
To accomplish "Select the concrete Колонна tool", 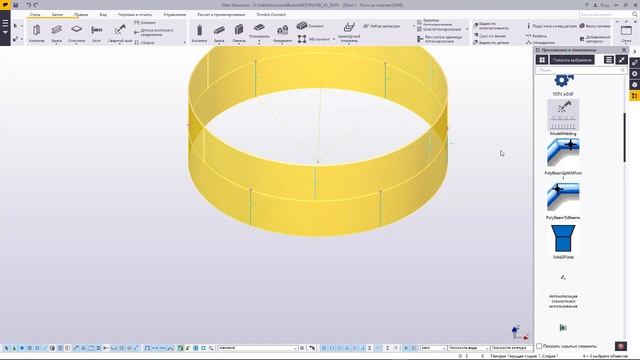I will tap(199, 33).
